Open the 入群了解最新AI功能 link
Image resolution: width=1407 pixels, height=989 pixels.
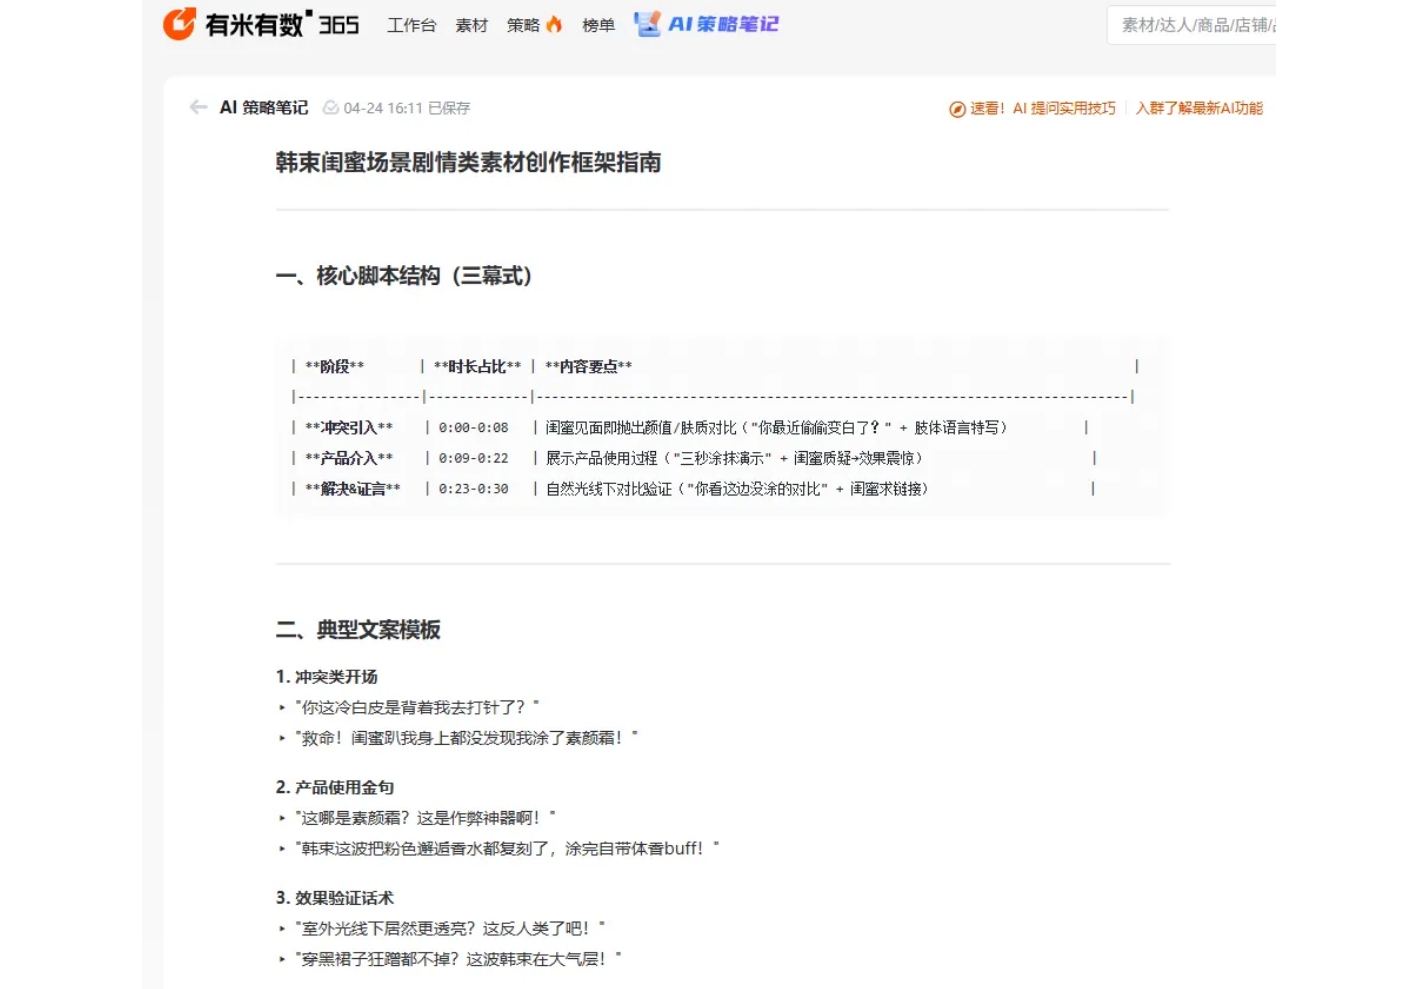click(1199, 108)
